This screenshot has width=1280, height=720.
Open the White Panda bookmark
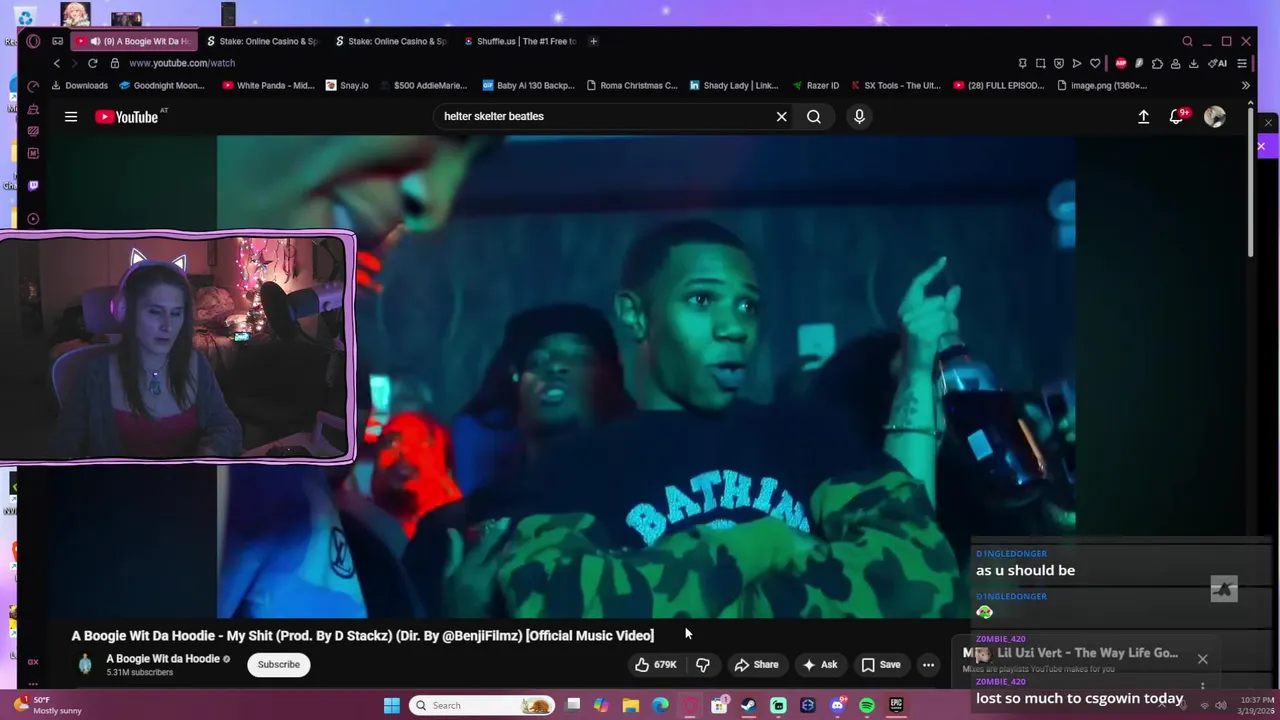[x=269, y=86]
